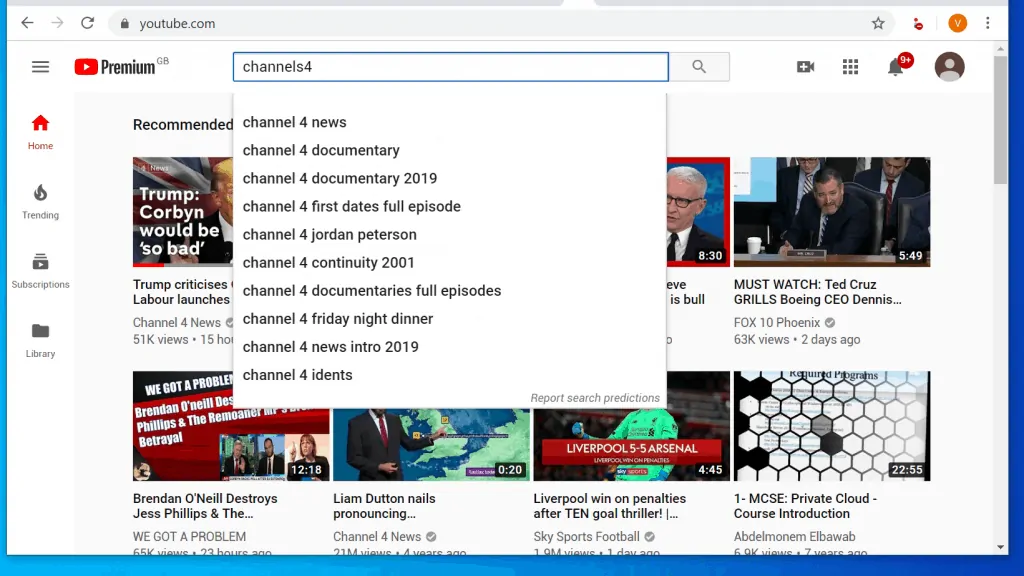
Task: Open Trending in the sidebar
Action: 40,202
